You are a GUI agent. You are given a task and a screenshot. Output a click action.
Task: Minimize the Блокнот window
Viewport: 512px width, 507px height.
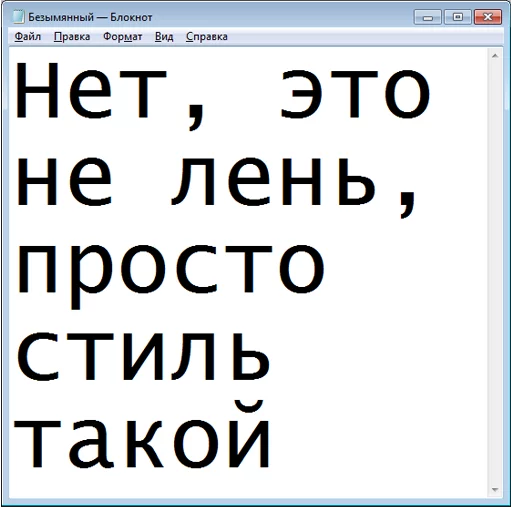[x=428, y=17]
